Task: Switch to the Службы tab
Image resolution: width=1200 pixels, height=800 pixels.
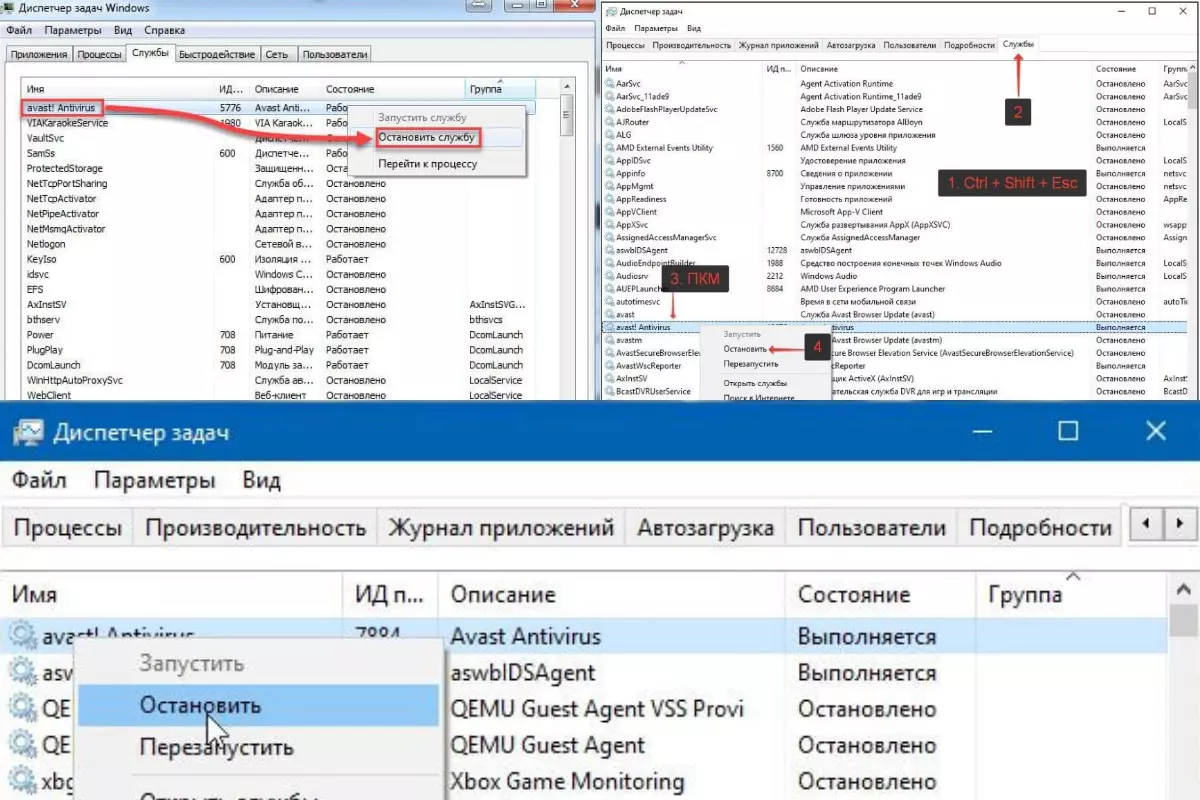Action: (1018, 43)
